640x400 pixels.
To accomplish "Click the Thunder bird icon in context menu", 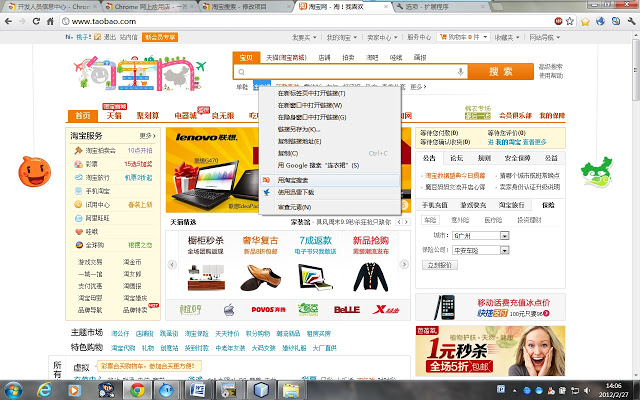I will (267, 192).
